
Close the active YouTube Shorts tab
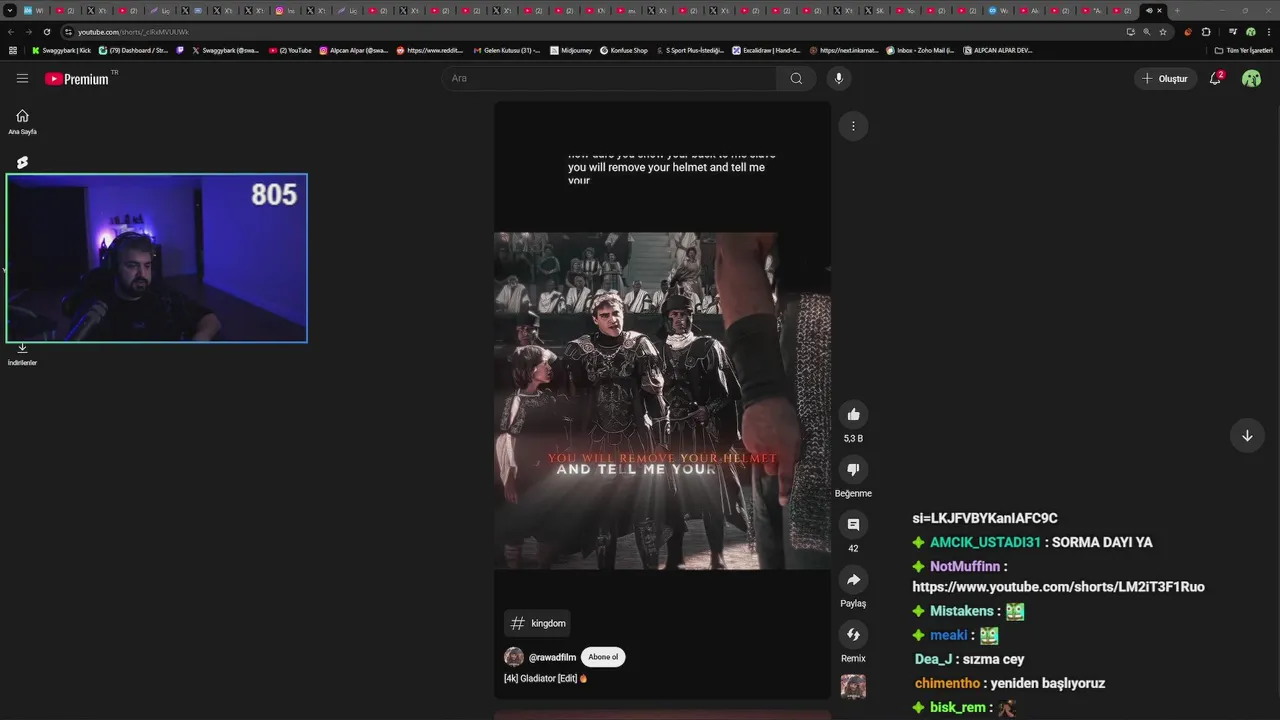click(x=1159, y=10)
